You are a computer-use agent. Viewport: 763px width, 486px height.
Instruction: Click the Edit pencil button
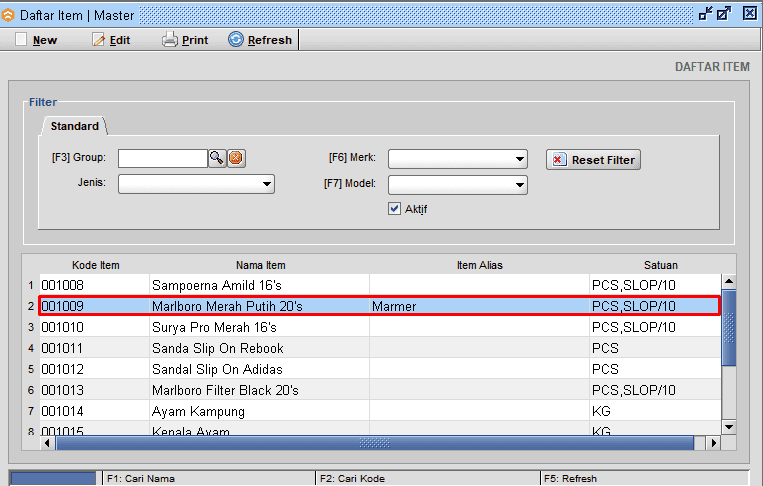[x=111, y=40]
